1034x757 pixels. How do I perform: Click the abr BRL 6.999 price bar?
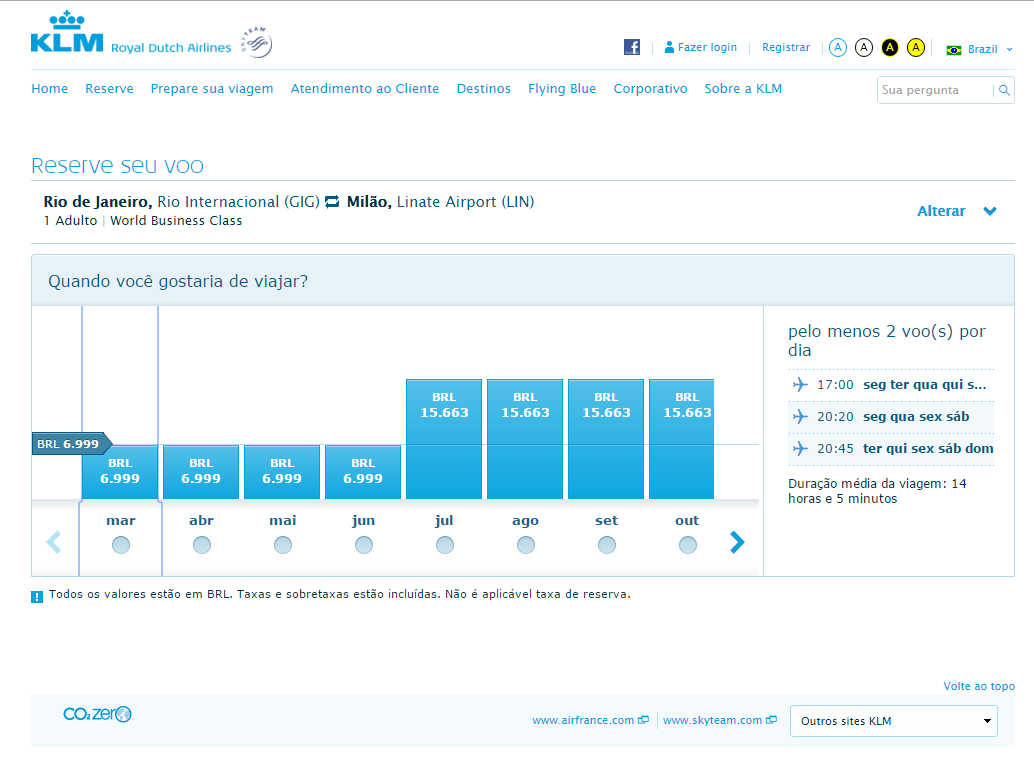[x=201, y=472]
